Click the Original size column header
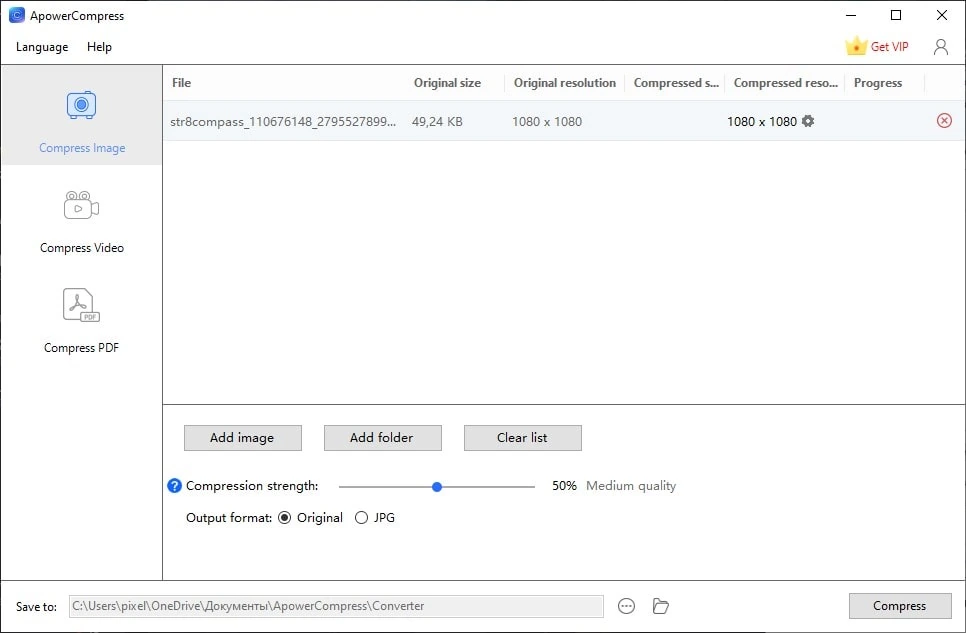 [x=447, y=83]
